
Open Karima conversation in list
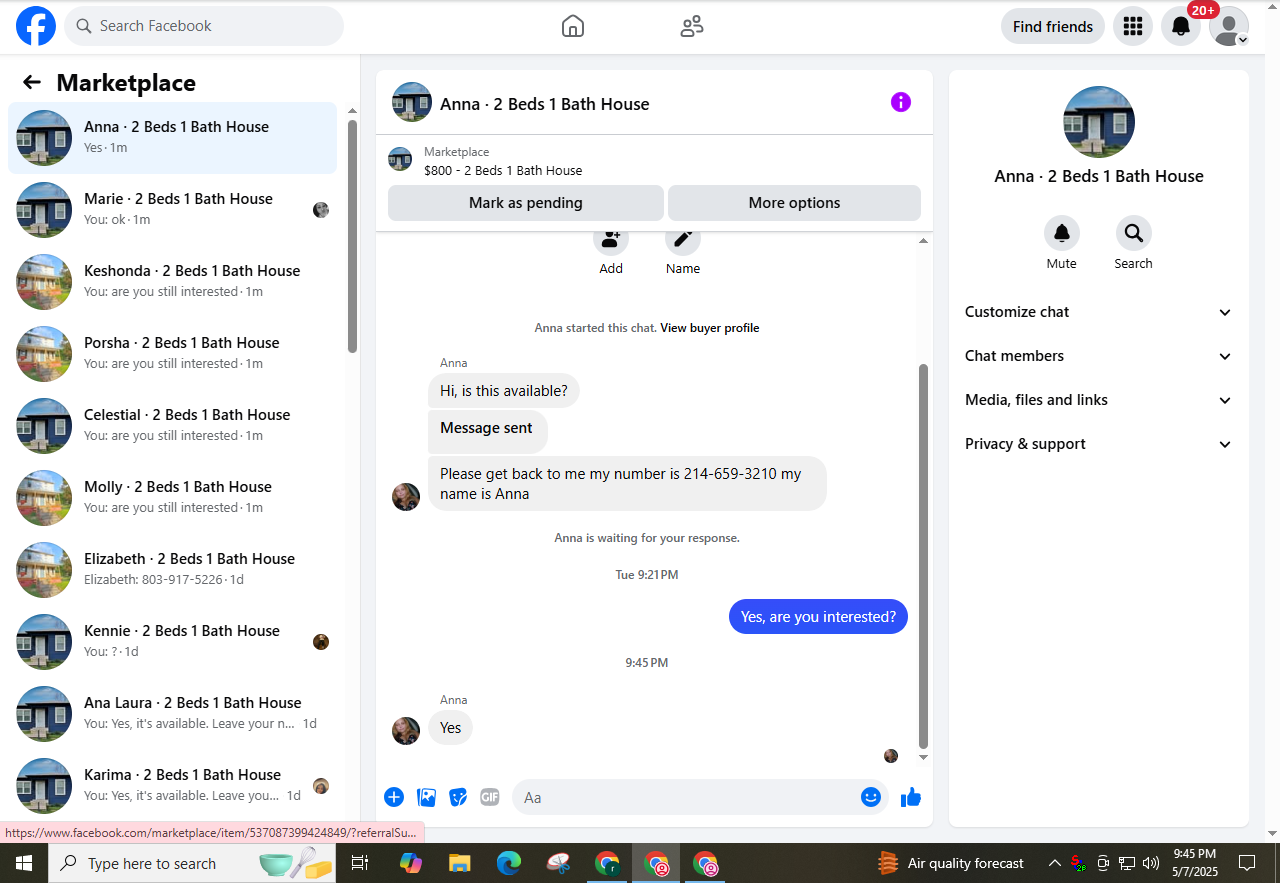[x=172, y=786]
